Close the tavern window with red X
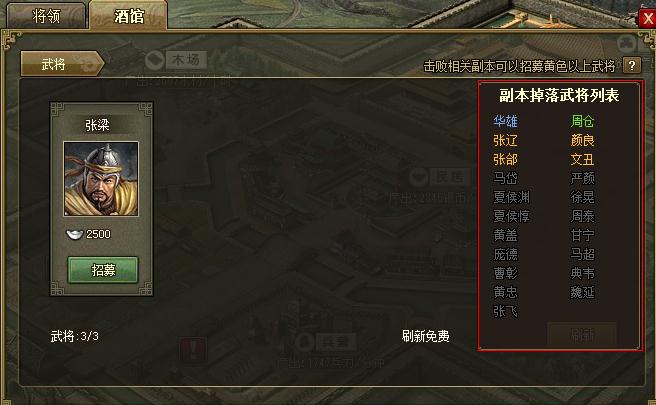The width and height of the screenshot is (656, 405). (x=647, y=18)
